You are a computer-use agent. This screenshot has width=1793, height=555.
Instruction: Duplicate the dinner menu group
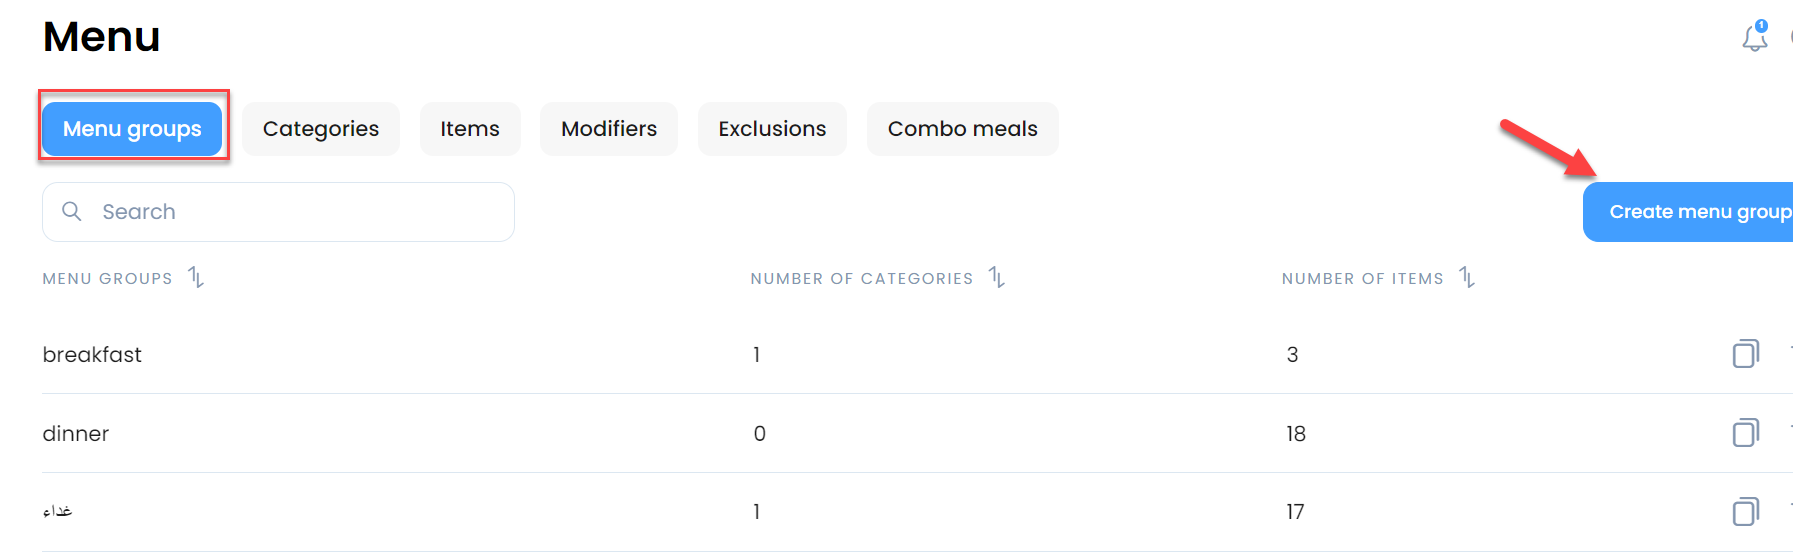[1745, 433]
